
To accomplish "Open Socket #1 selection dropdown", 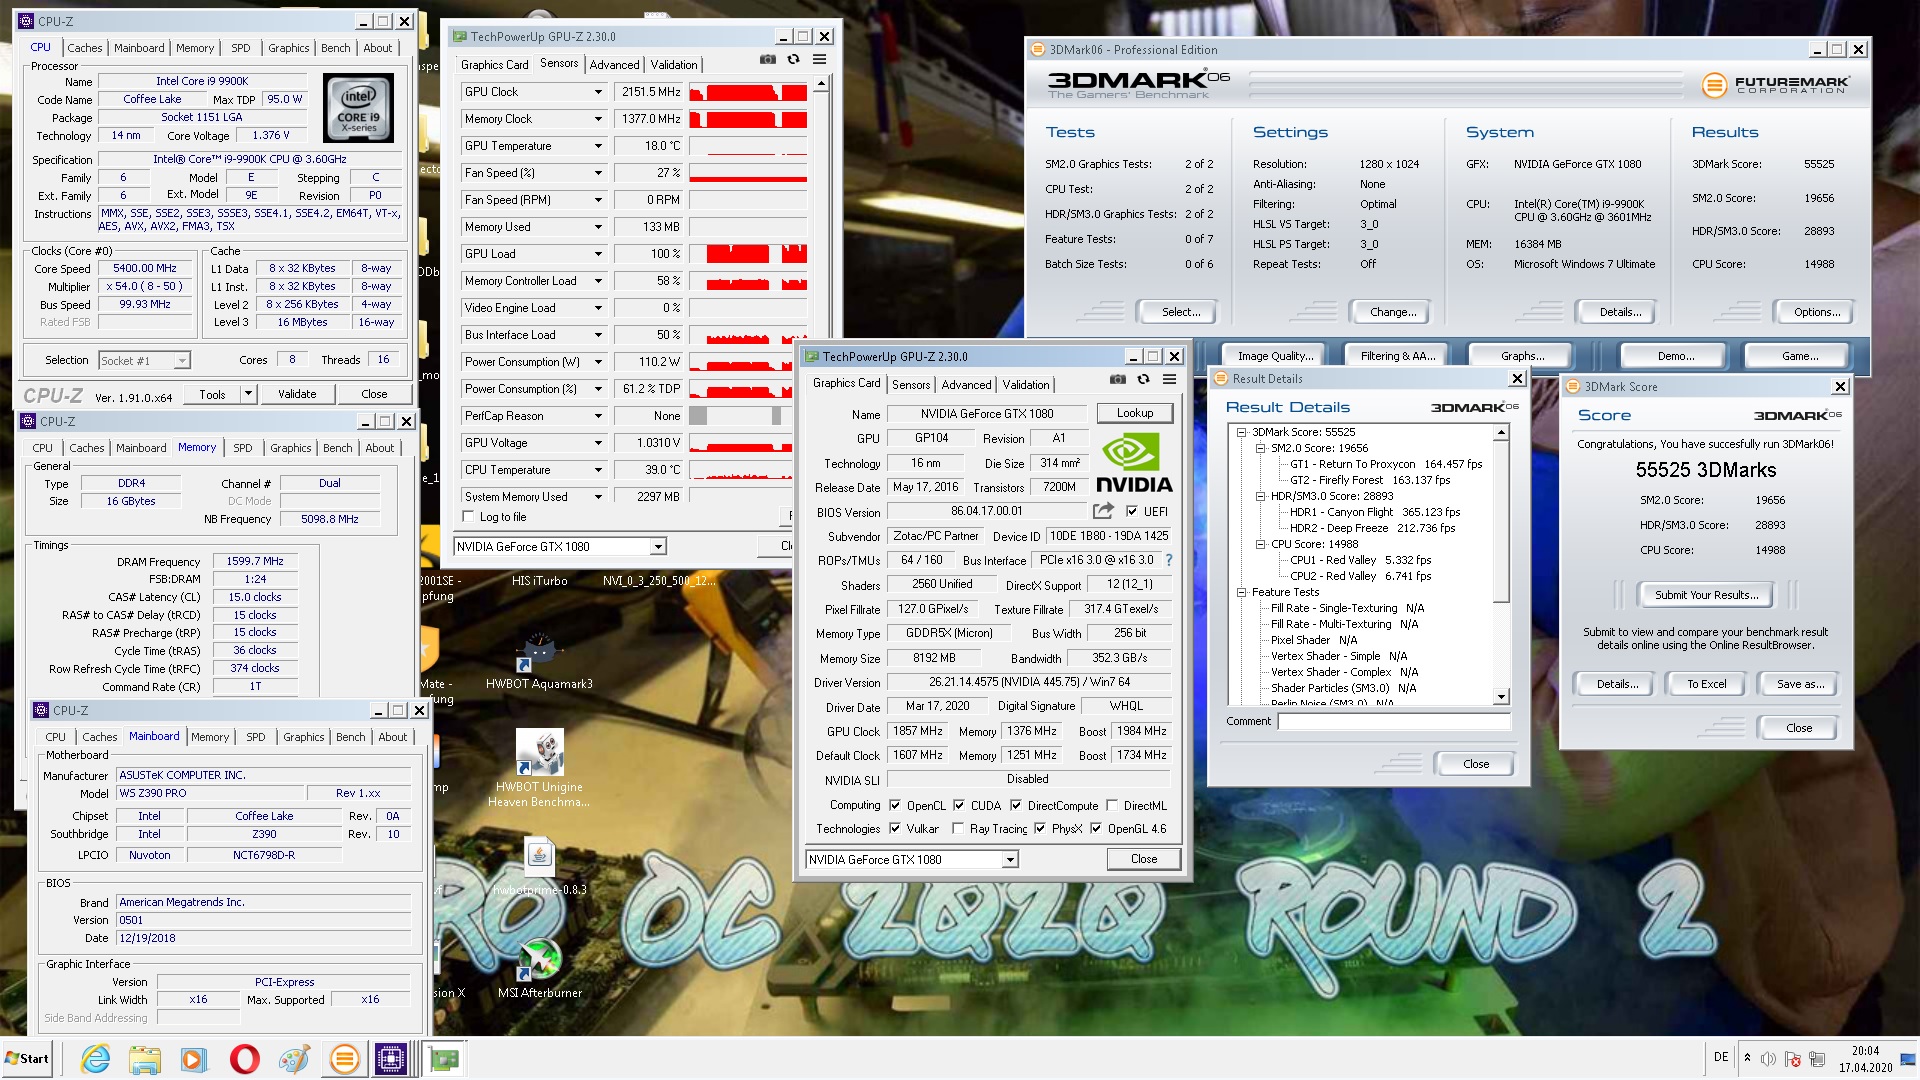I will [181, 361].
